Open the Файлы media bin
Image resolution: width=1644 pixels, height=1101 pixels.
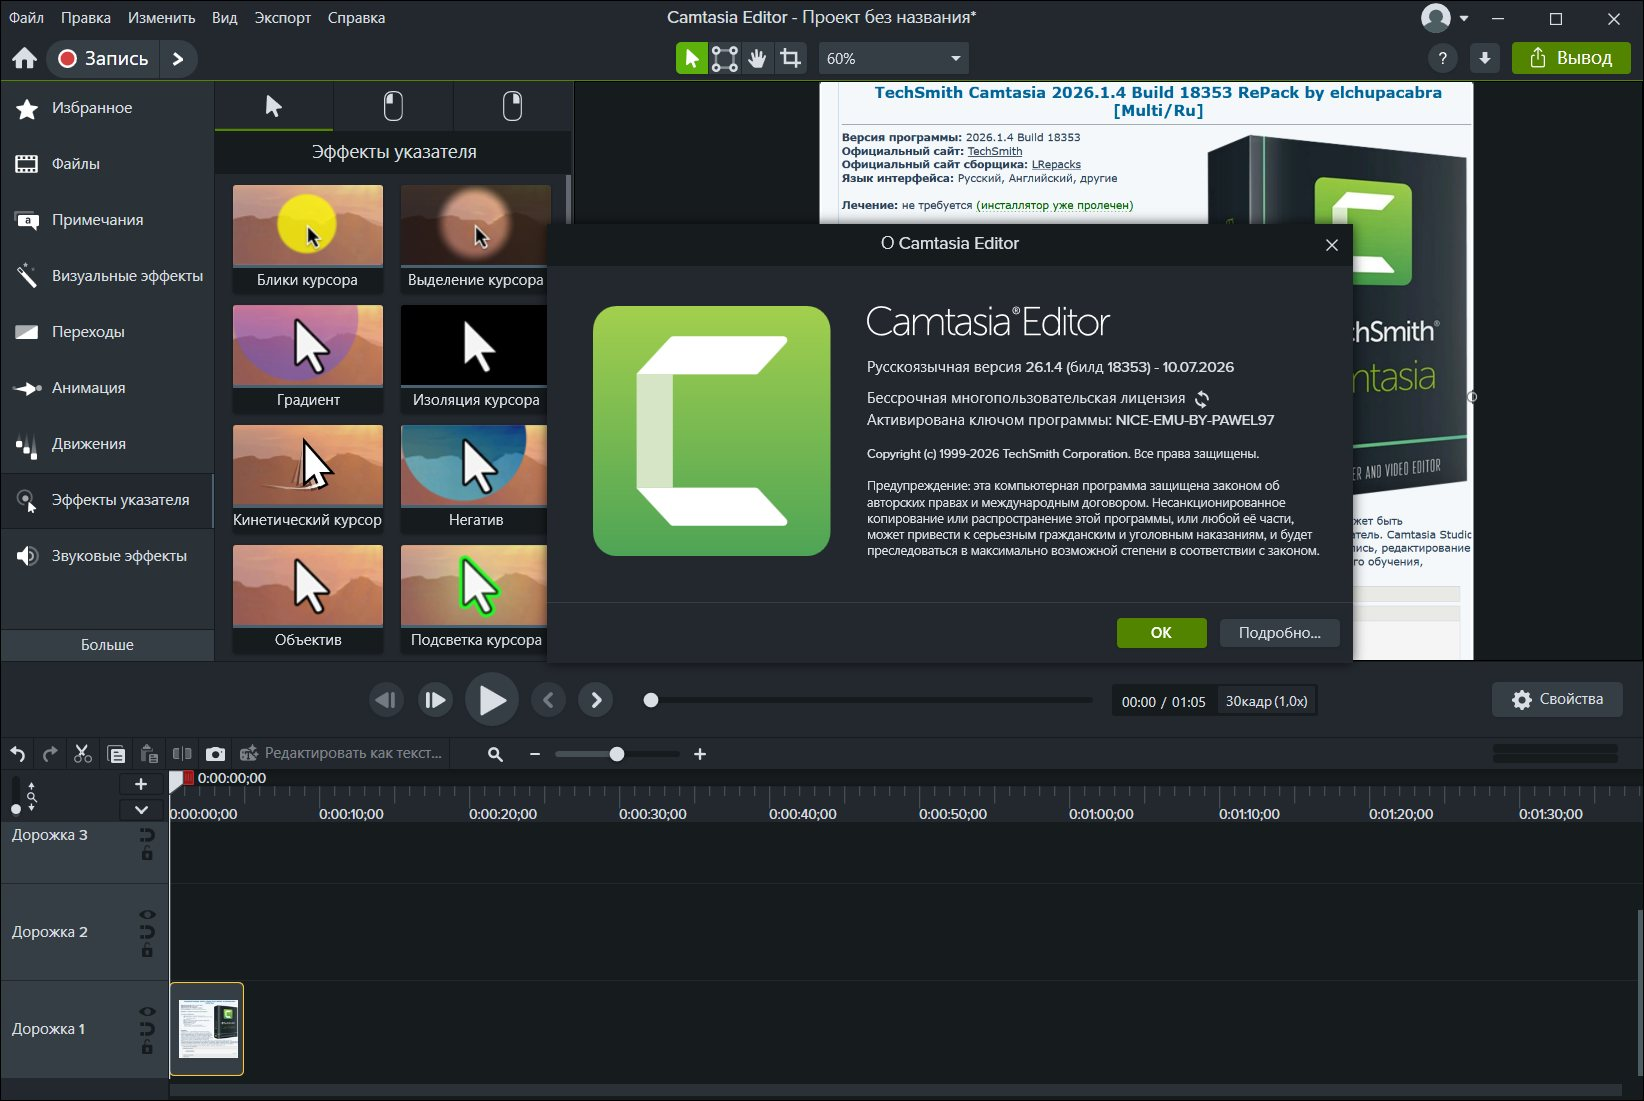107,164
